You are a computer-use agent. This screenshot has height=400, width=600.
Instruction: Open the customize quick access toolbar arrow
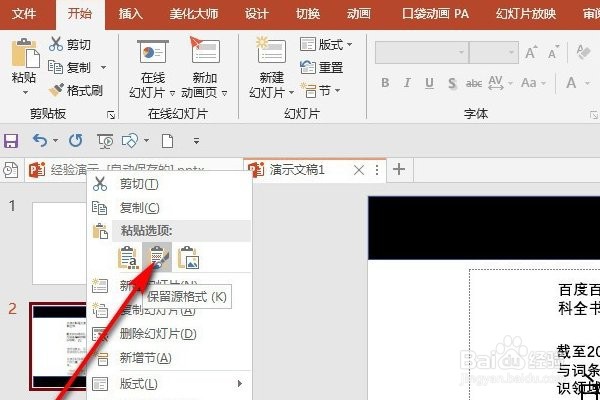tap(196, 141)
